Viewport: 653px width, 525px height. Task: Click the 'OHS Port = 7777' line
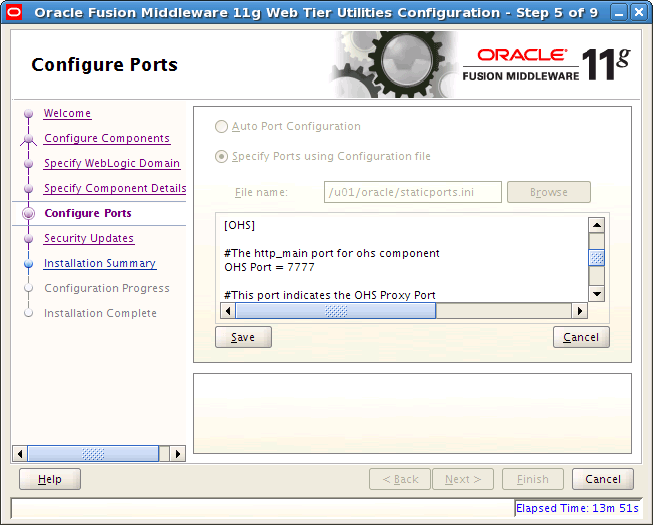coord(269,267)
